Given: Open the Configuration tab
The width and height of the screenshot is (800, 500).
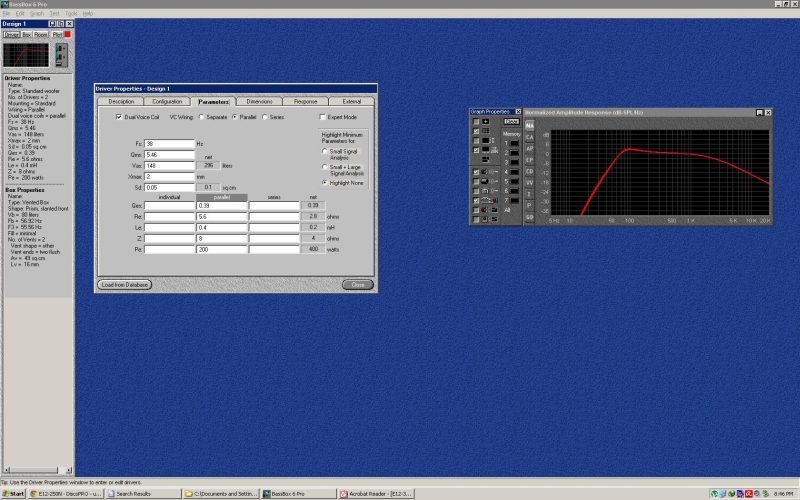Looking at the screenshot, I should (x=167, y=102).
